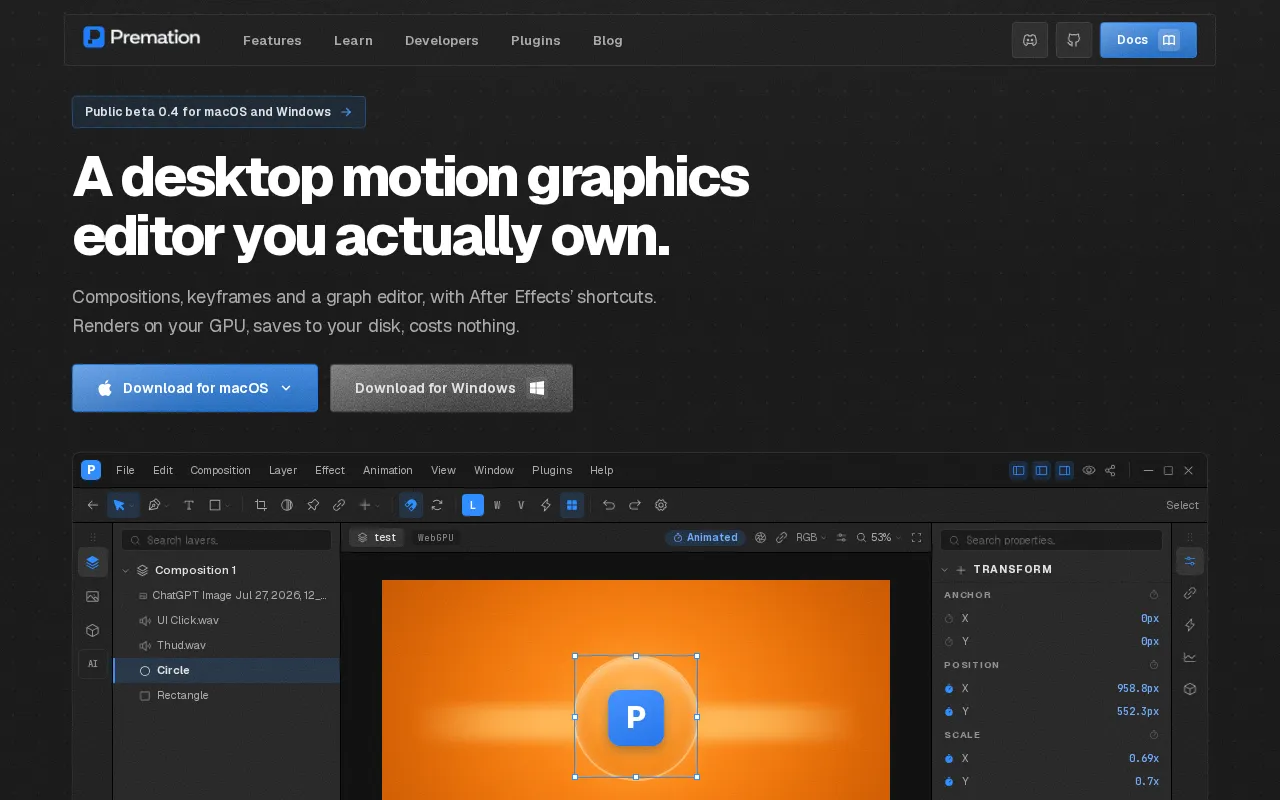This screenshot has width=1280, height=800.
Task: Open the 53% zoom dropdown
Action: pos(879,537)
